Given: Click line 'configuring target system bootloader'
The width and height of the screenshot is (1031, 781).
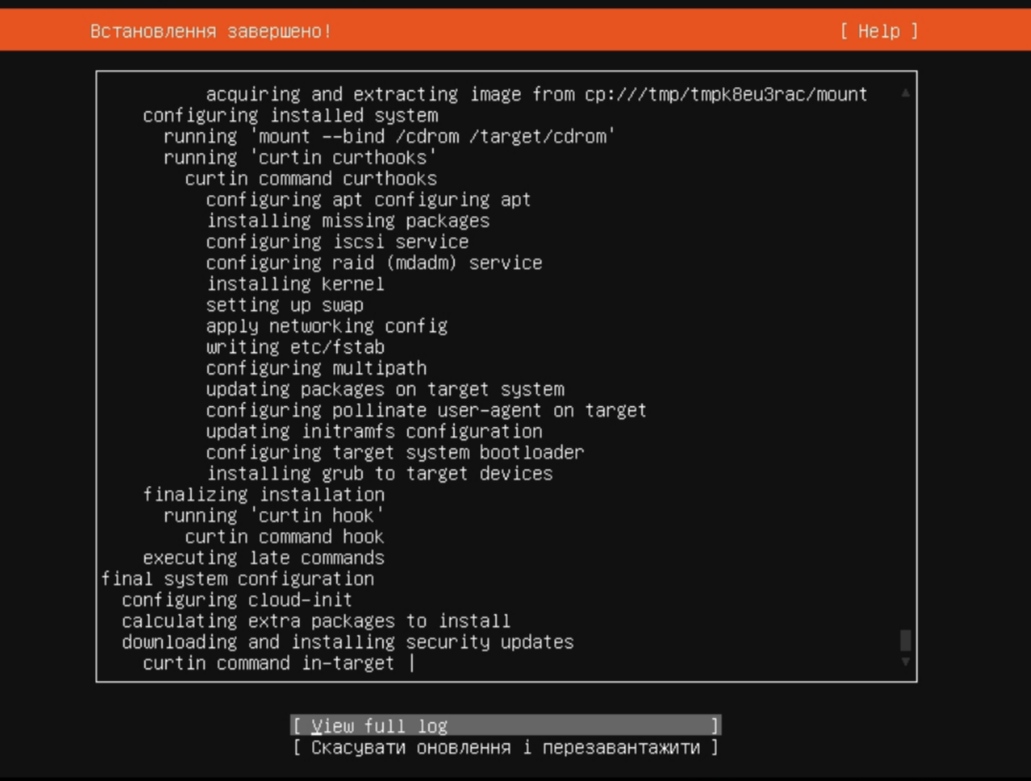Looking at the screenshot, I should (x=395, y=452).
